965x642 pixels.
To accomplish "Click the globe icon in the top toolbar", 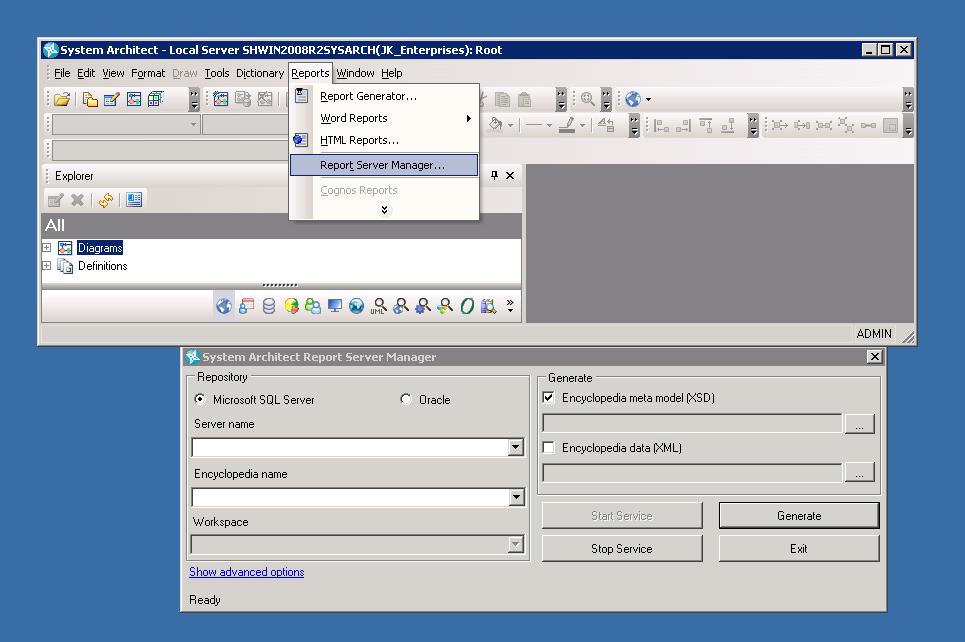I will click(633, 99).
